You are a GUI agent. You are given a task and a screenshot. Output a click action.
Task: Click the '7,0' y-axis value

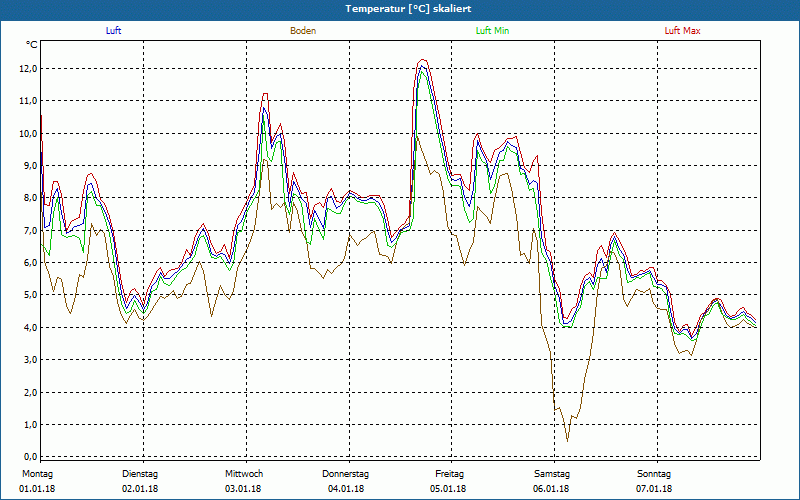pos(30,231)
